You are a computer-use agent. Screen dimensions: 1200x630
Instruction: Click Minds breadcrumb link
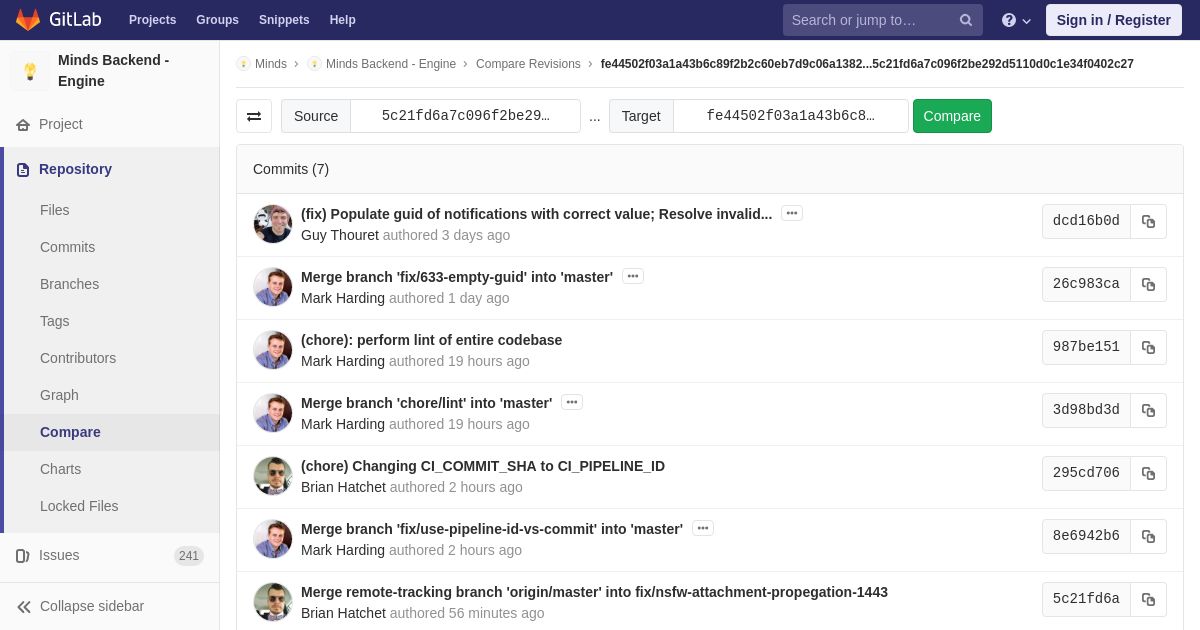[271, 64]
